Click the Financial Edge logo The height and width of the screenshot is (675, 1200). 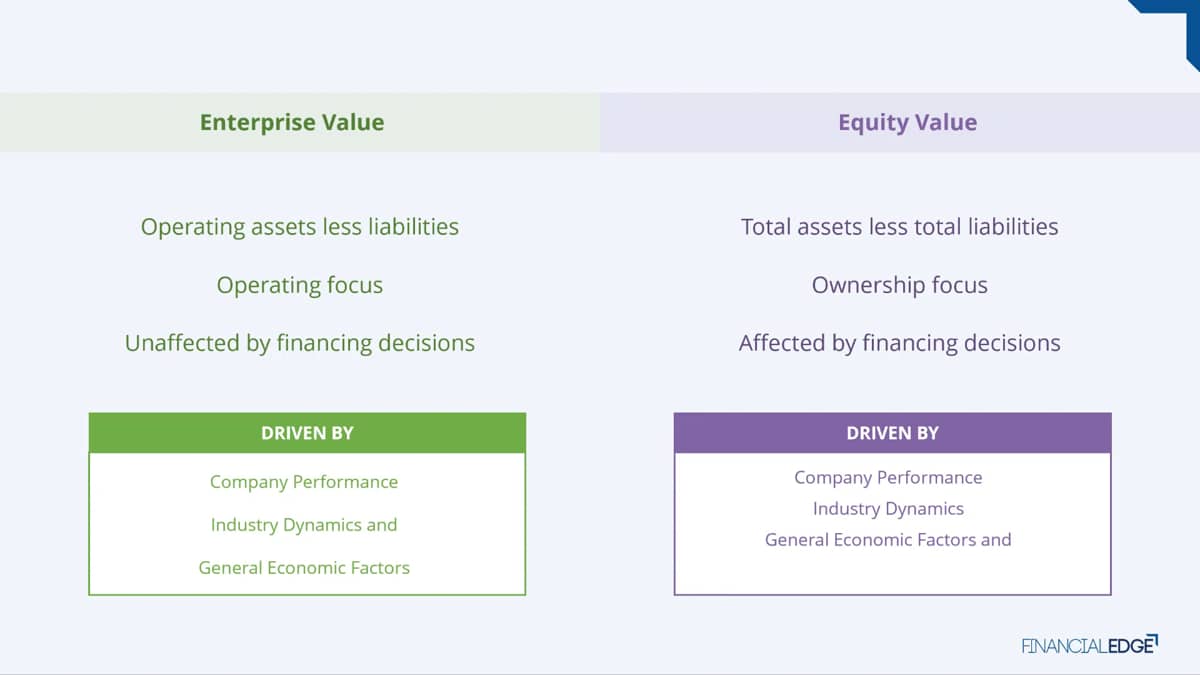pos(1089,644)
